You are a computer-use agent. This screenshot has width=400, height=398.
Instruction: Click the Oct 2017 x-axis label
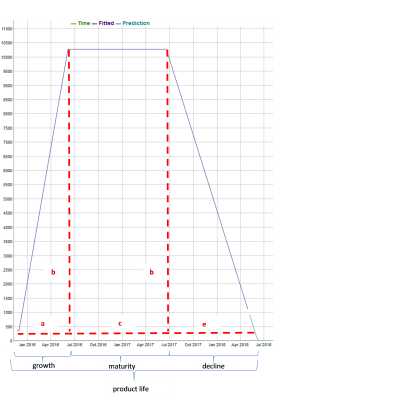point(193,345)
